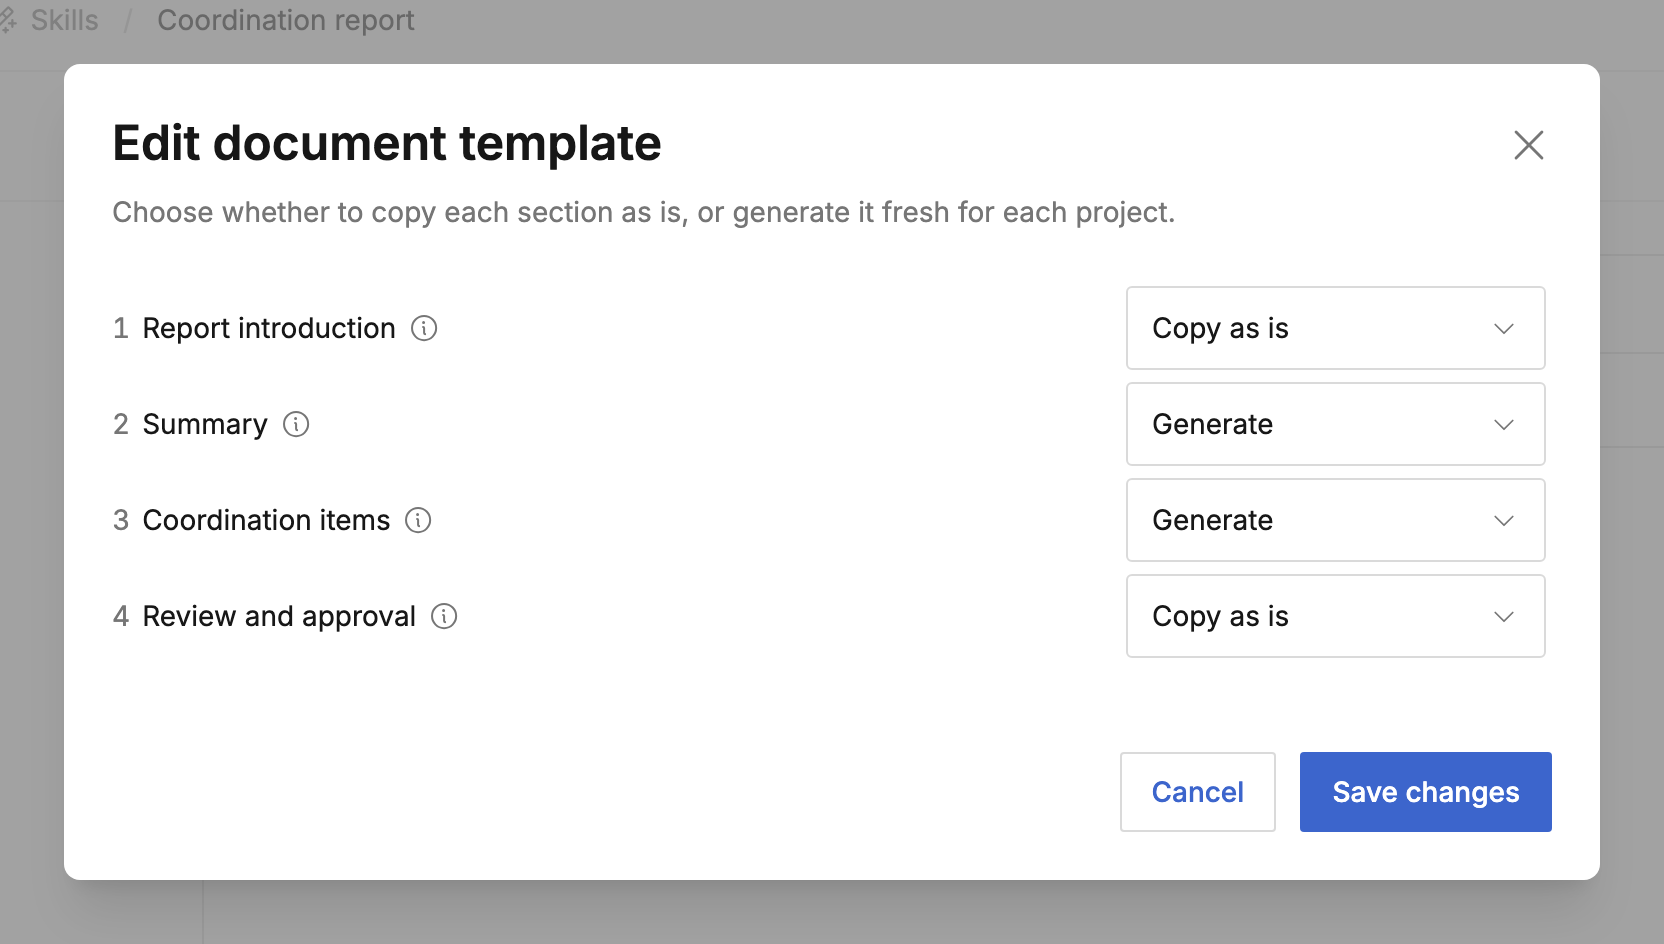The height and width of the screenshot is (944, 1664).
Task: Click the Coordination report breadcrumb
Action: click(285, 20)
